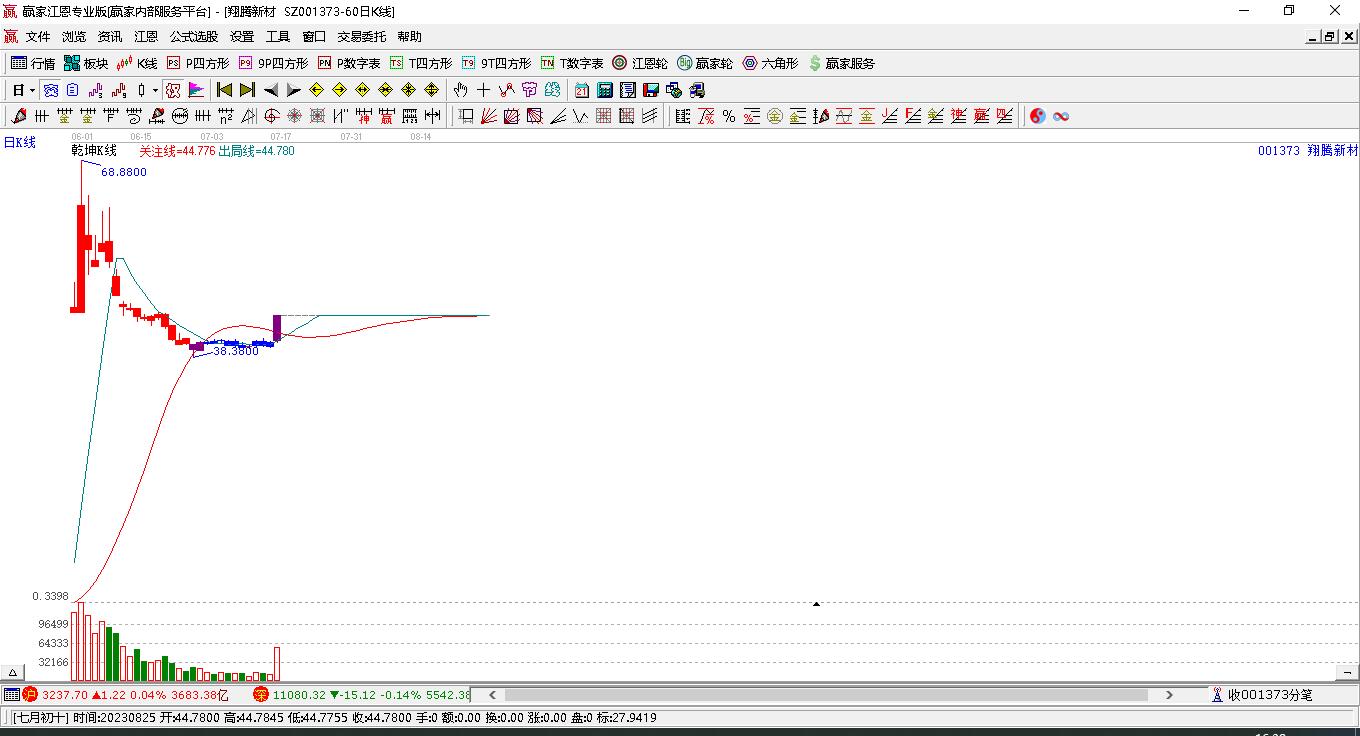Open the 江恩轮 Gann wheel
Viewport: 1360px width, 736px height.
point(640,63)
